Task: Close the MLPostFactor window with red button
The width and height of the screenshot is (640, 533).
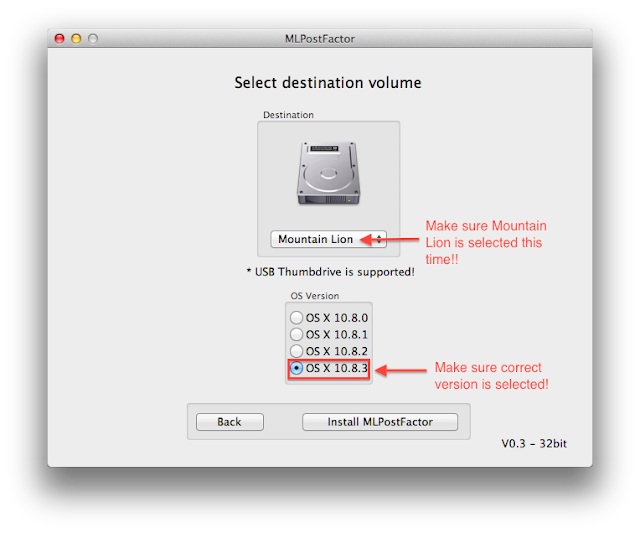Action: [60, 38]
